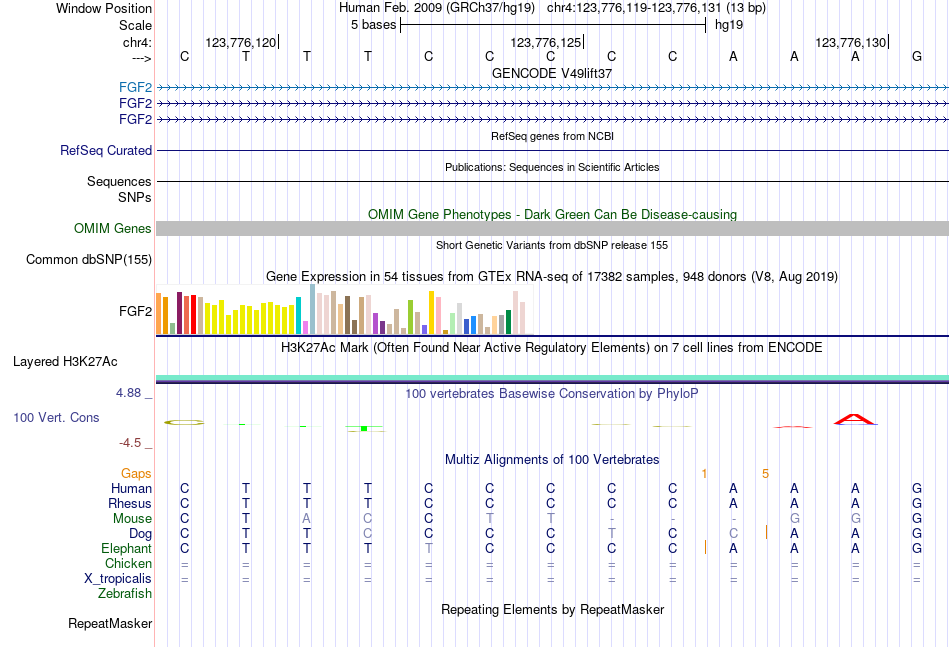
Task: Open the Sequences track label
Action: pyautogui.click(x=119, y=181)
